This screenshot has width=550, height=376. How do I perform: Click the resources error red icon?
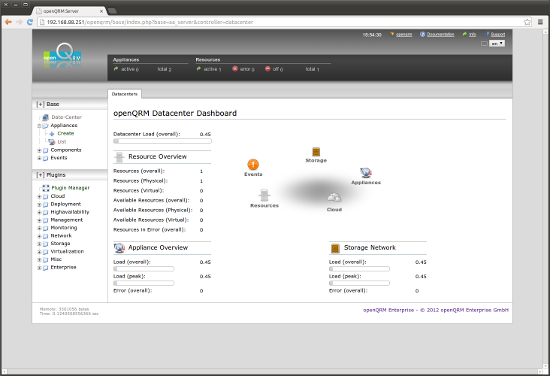[235, 69]
